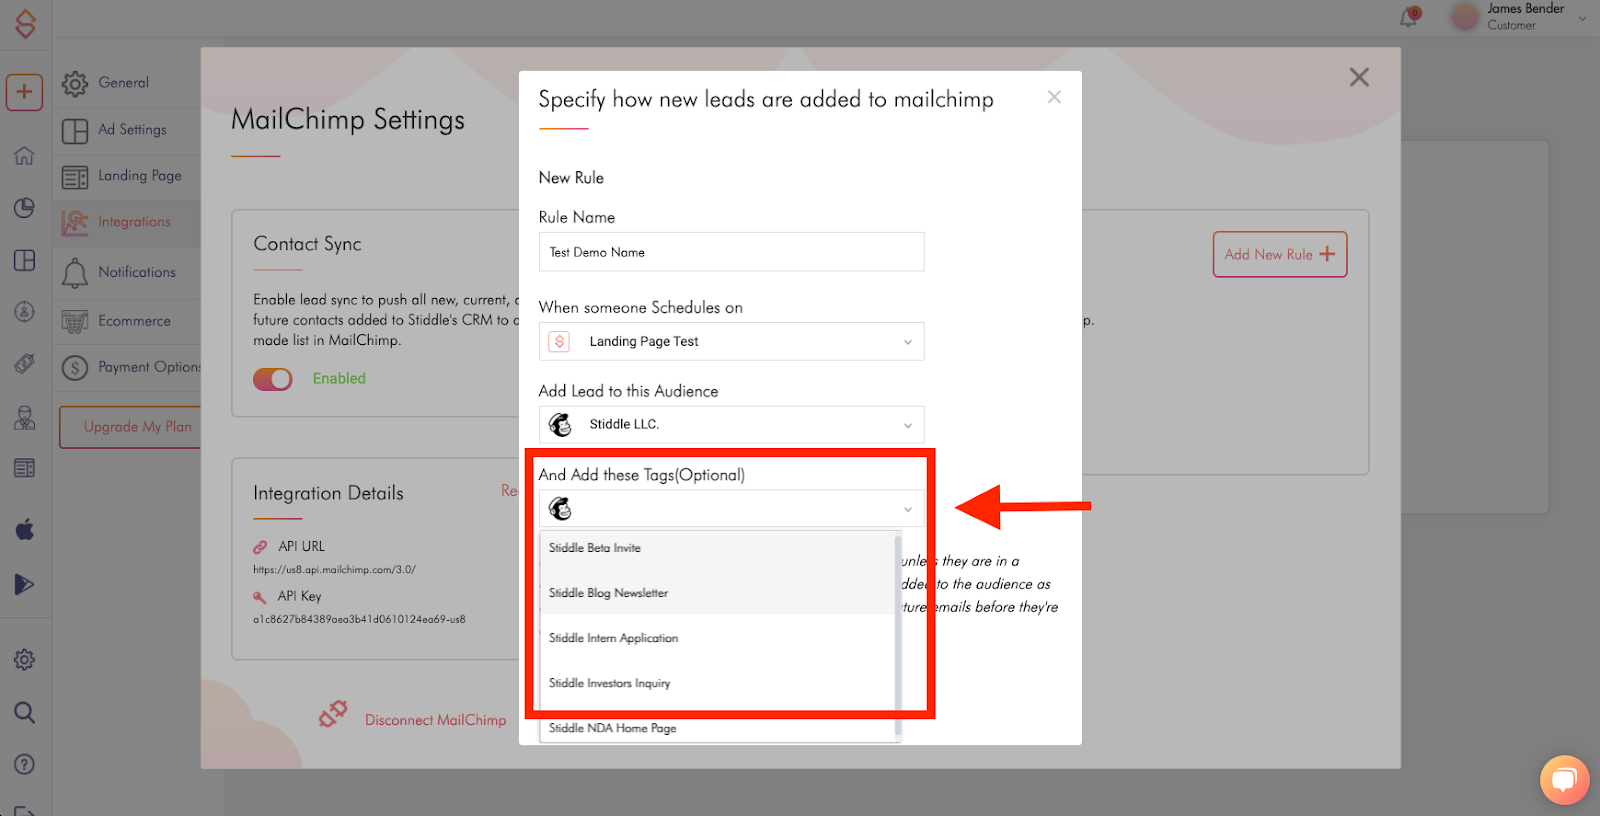Open the layout grid icon in the sidebar
Image resolution: width=1600 pixels, height=816 pixels.
(24, 260)
